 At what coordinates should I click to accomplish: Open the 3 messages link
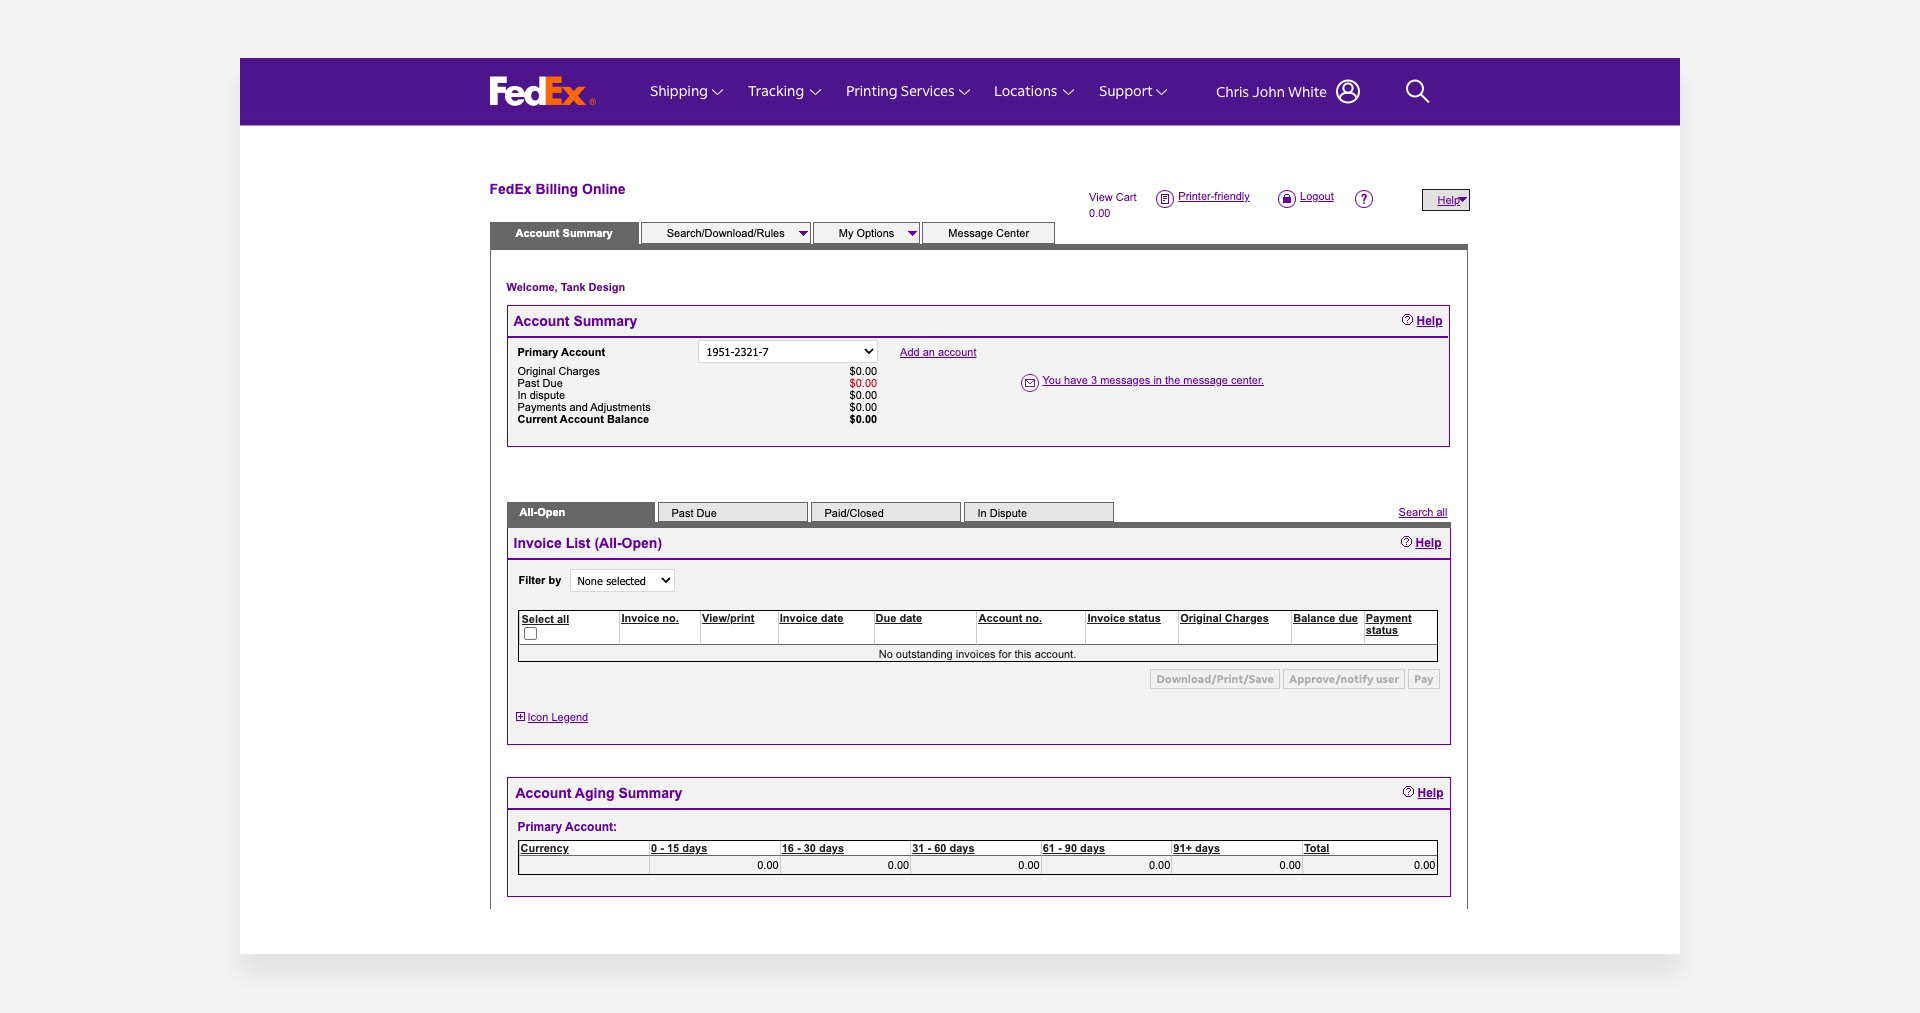click(x=1153, y=380)
